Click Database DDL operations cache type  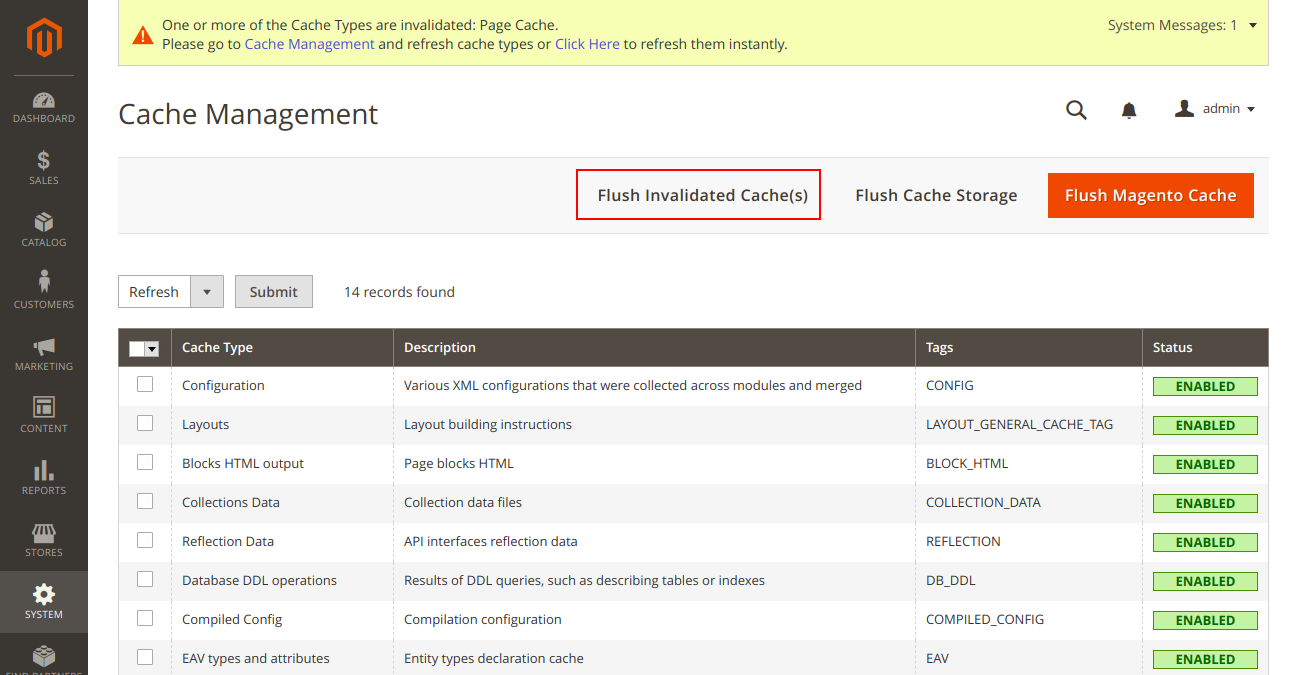(x=259, y=580)
